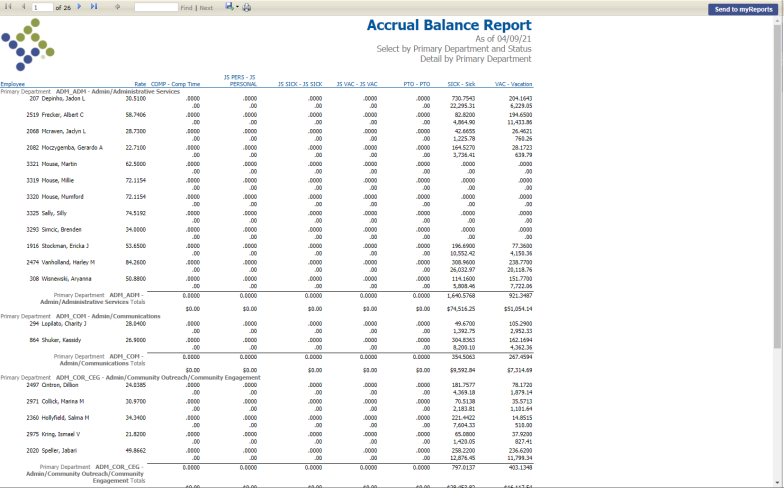
Task: Print the report with the printer icon
Action: pos(246,8)
